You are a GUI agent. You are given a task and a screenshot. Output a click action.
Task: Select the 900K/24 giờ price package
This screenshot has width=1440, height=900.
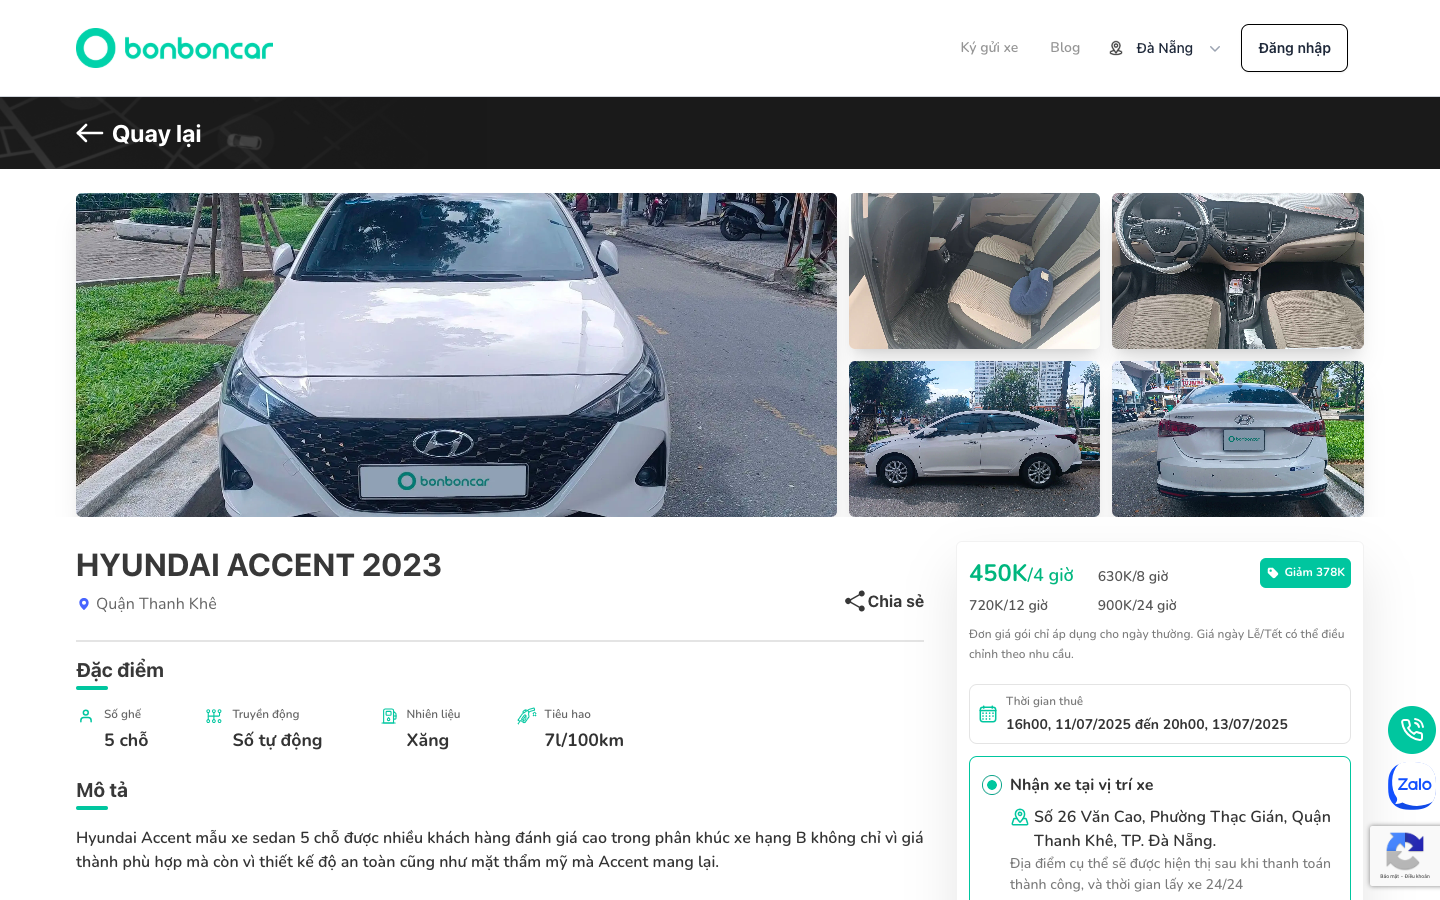[1137, 605]
